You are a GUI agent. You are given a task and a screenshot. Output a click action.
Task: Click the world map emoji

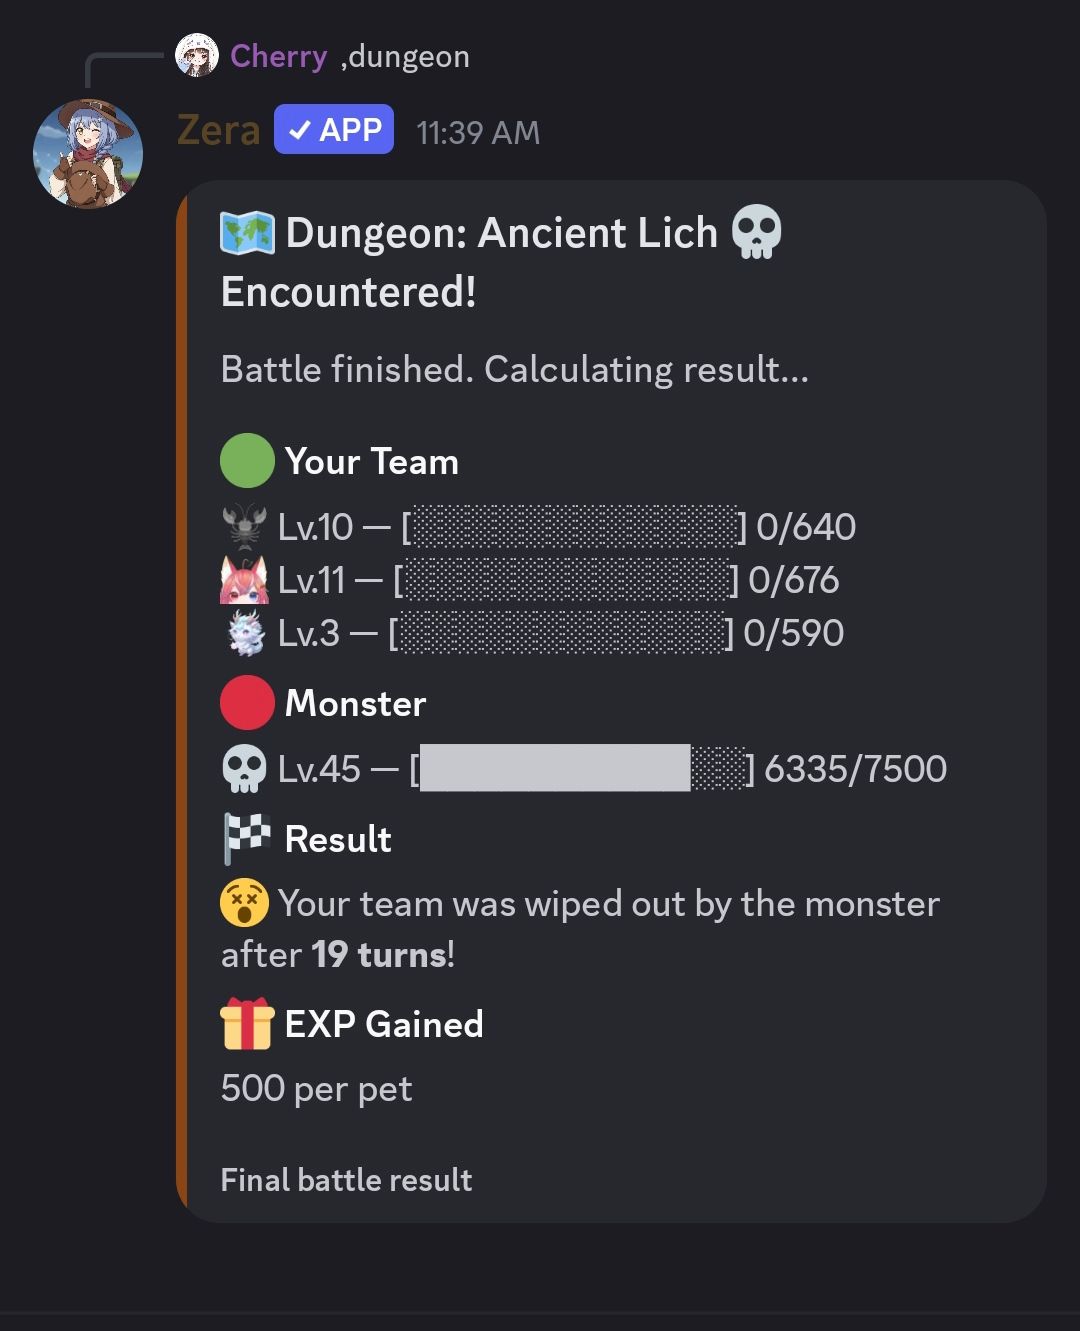pyautogui.click(x=247, y=233)
